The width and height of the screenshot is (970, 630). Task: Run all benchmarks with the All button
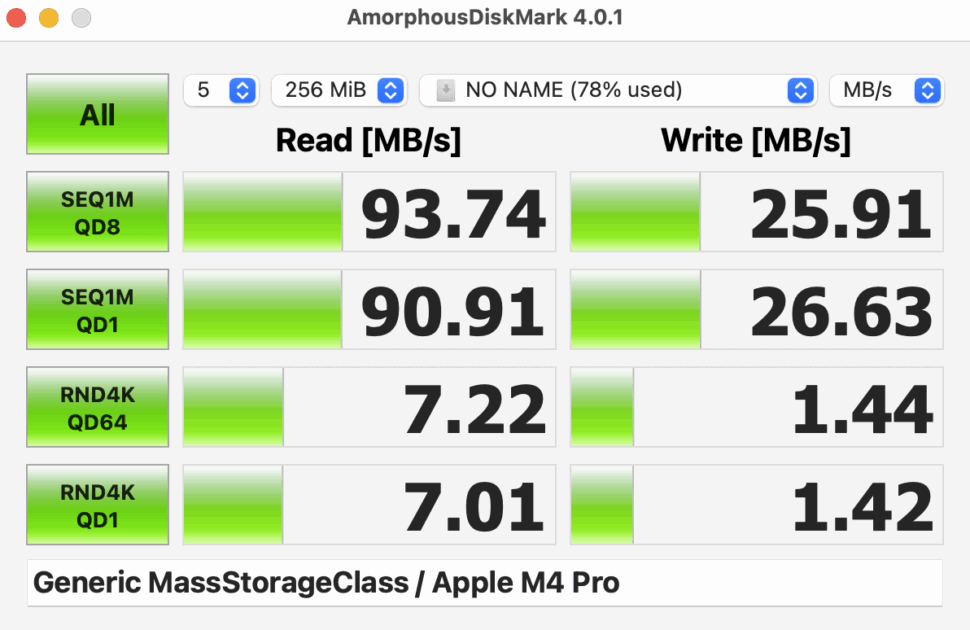pos(97,114)
